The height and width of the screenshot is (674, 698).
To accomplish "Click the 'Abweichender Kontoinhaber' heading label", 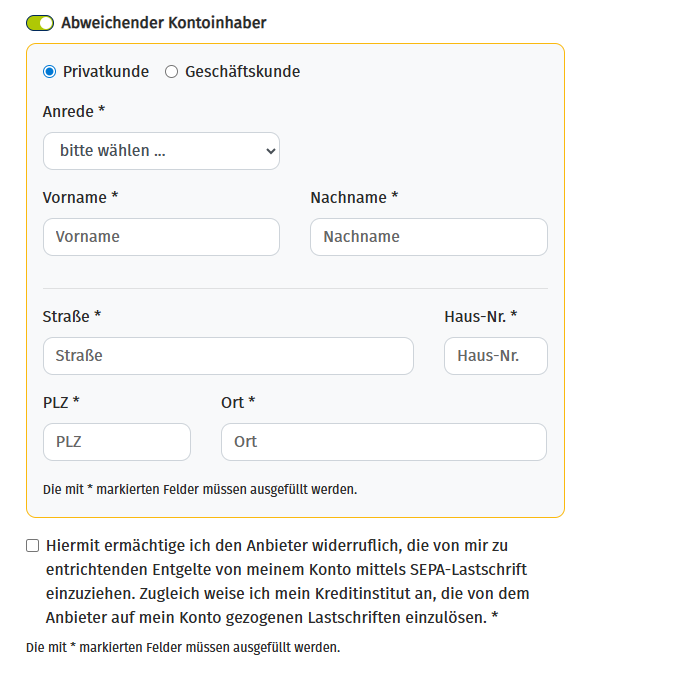I will (164, 23).
